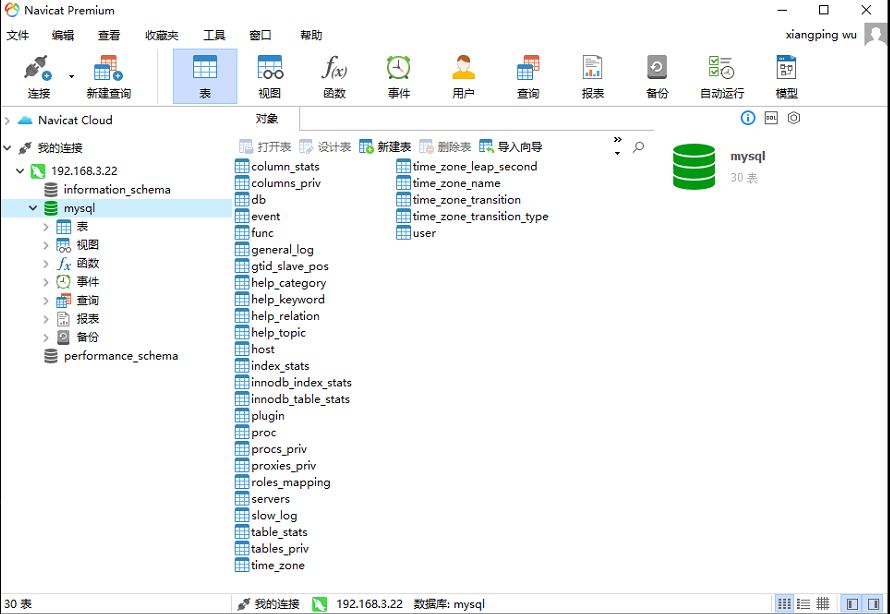Open the 查询 queries toolbar icon

click(x=528, y=77)
